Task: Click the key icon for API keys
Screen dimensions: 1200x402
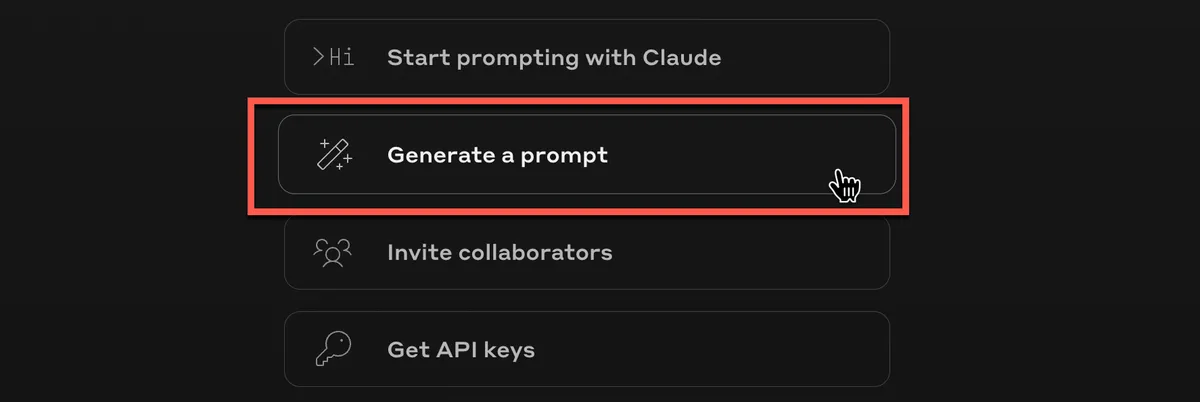Action: (333, 350)
